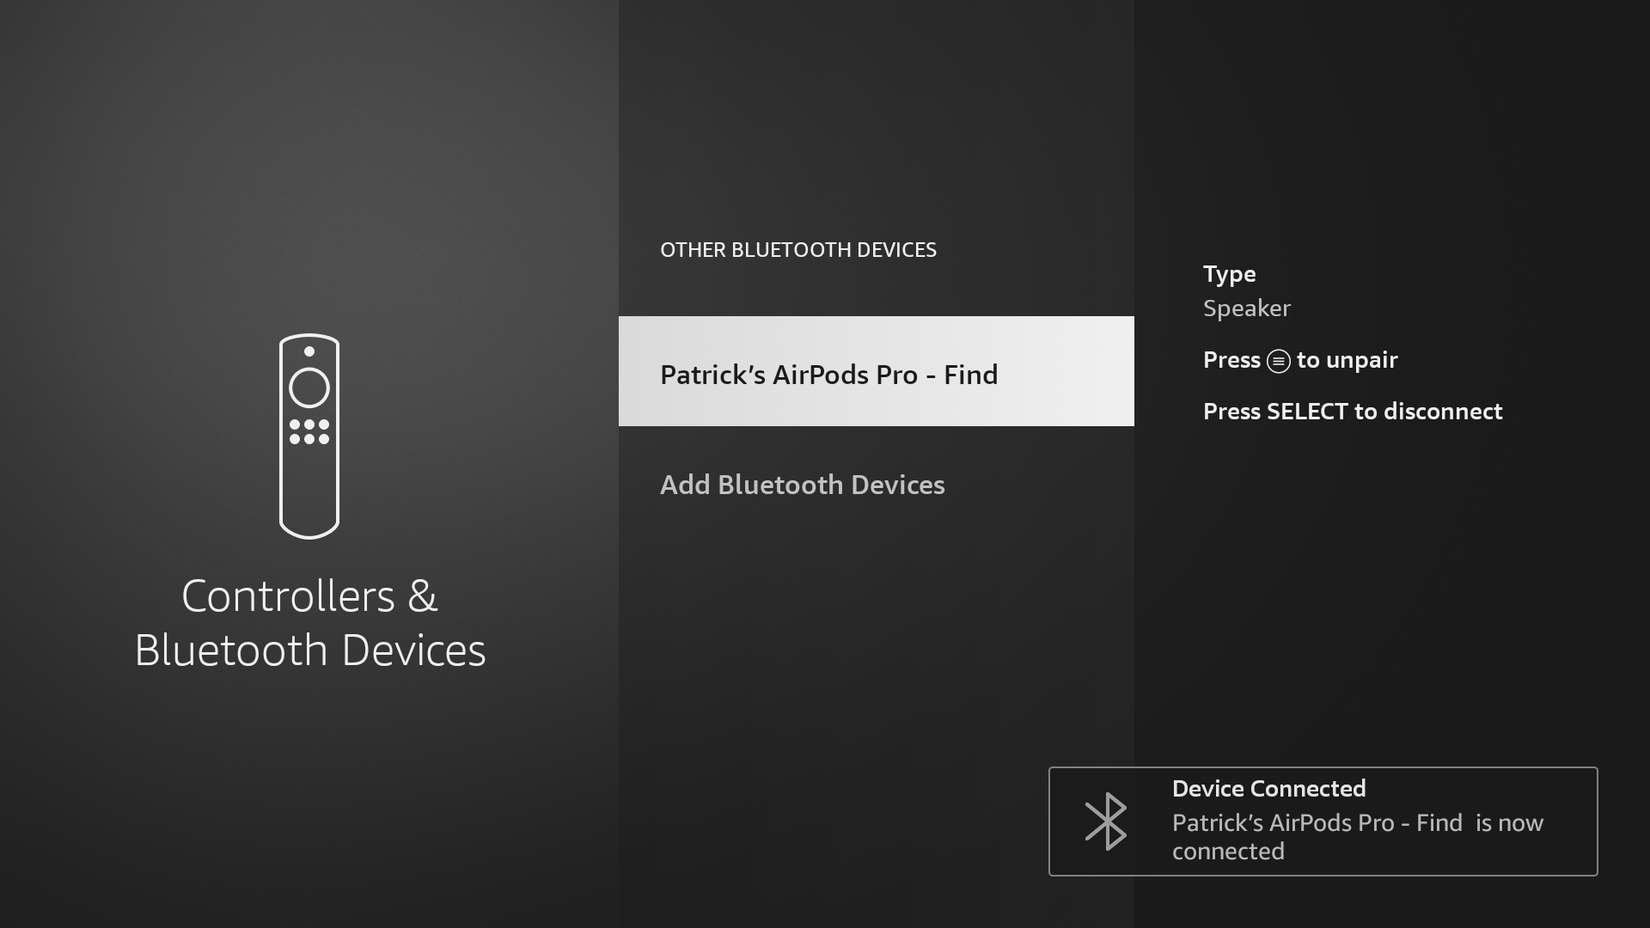Click the Fire TV remote illustration

pyautogui.click(x=309, y=436)
